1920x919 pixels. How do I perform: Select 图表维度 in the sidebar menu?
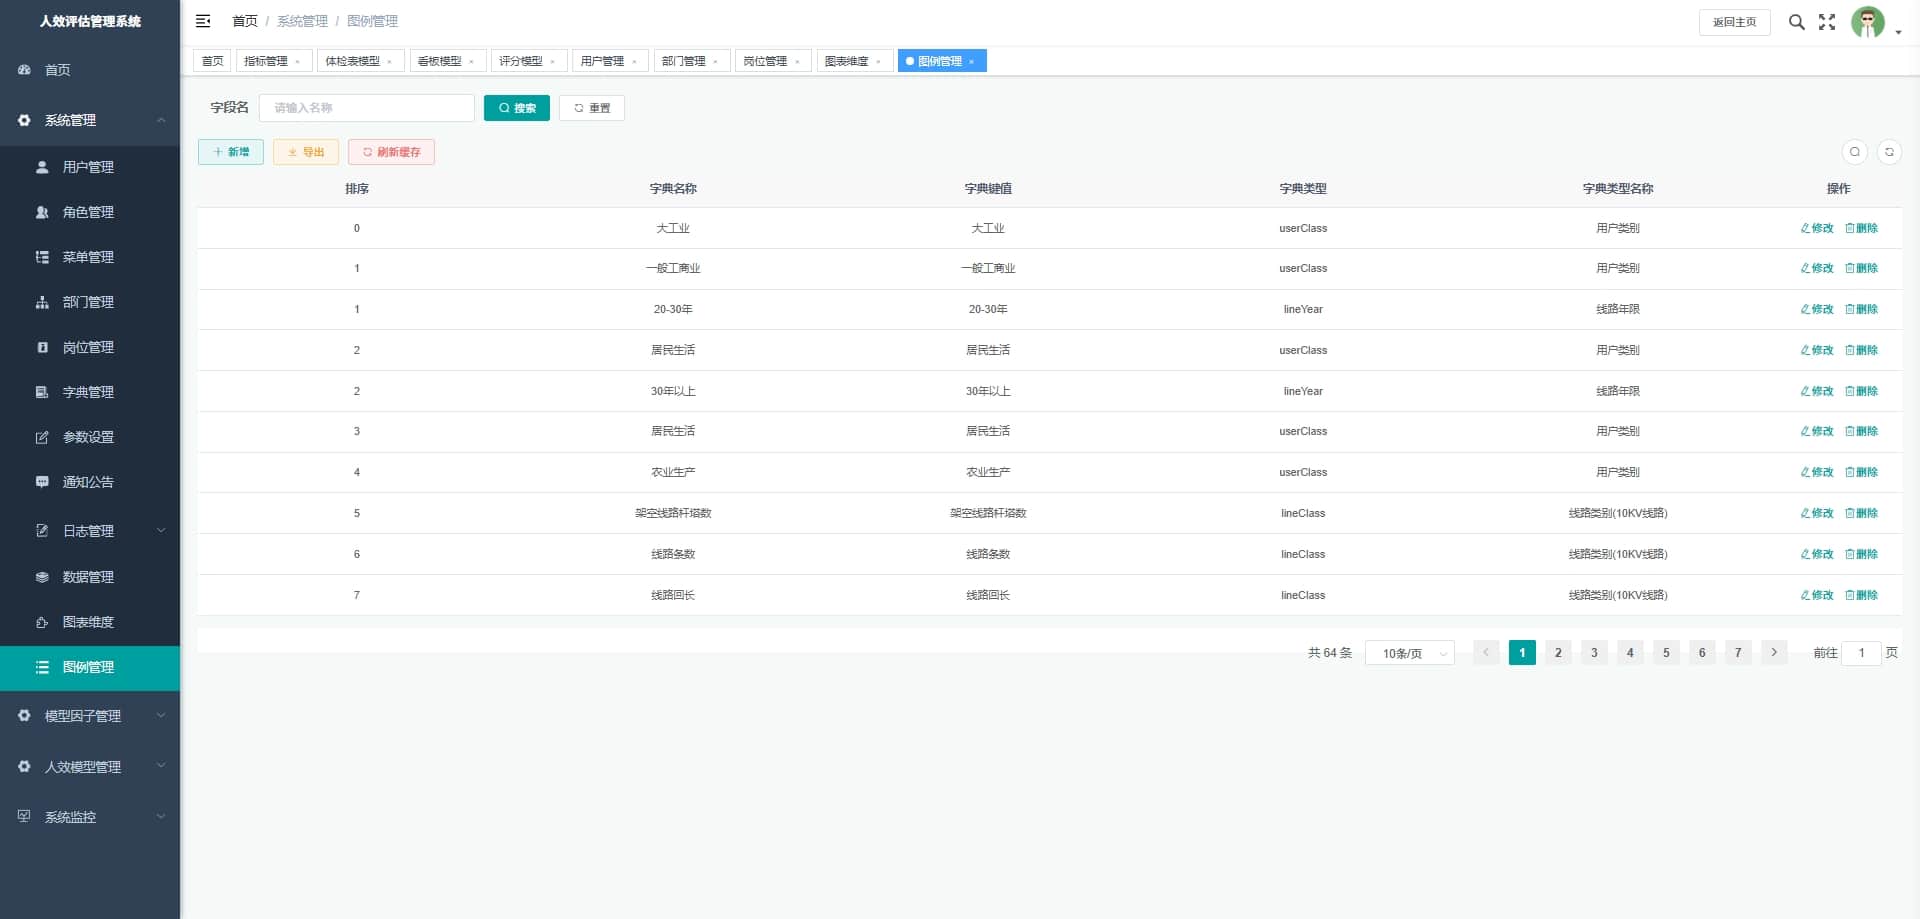click(x=90, y=622)
